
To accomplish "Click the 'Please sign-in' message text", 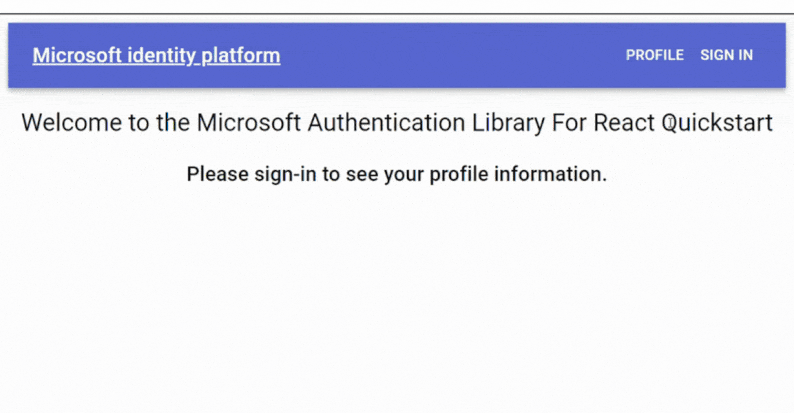I will point(397,174).
